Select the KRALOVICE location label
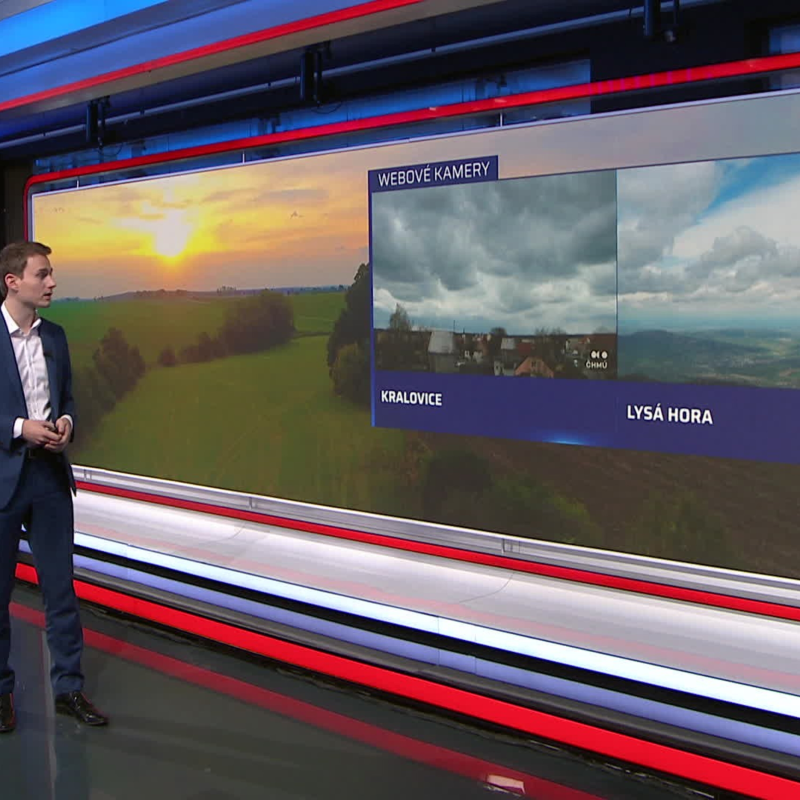 click(411, 398)
